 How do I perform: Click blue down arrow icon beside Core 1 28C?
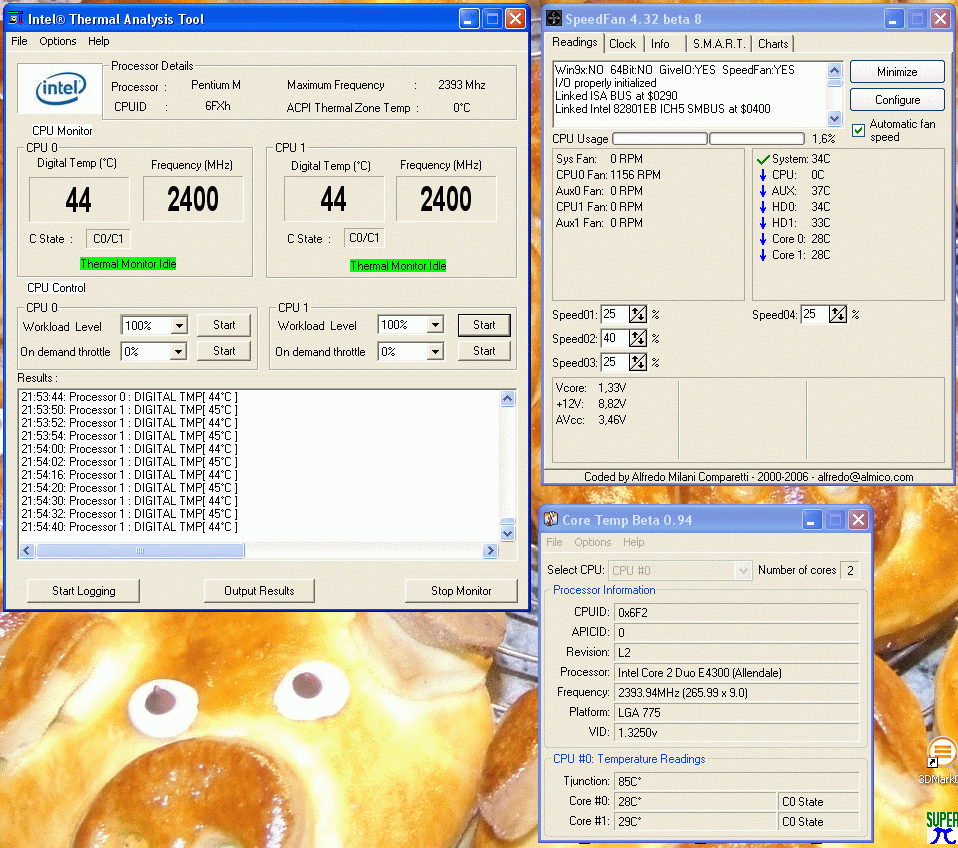point(762,255)
